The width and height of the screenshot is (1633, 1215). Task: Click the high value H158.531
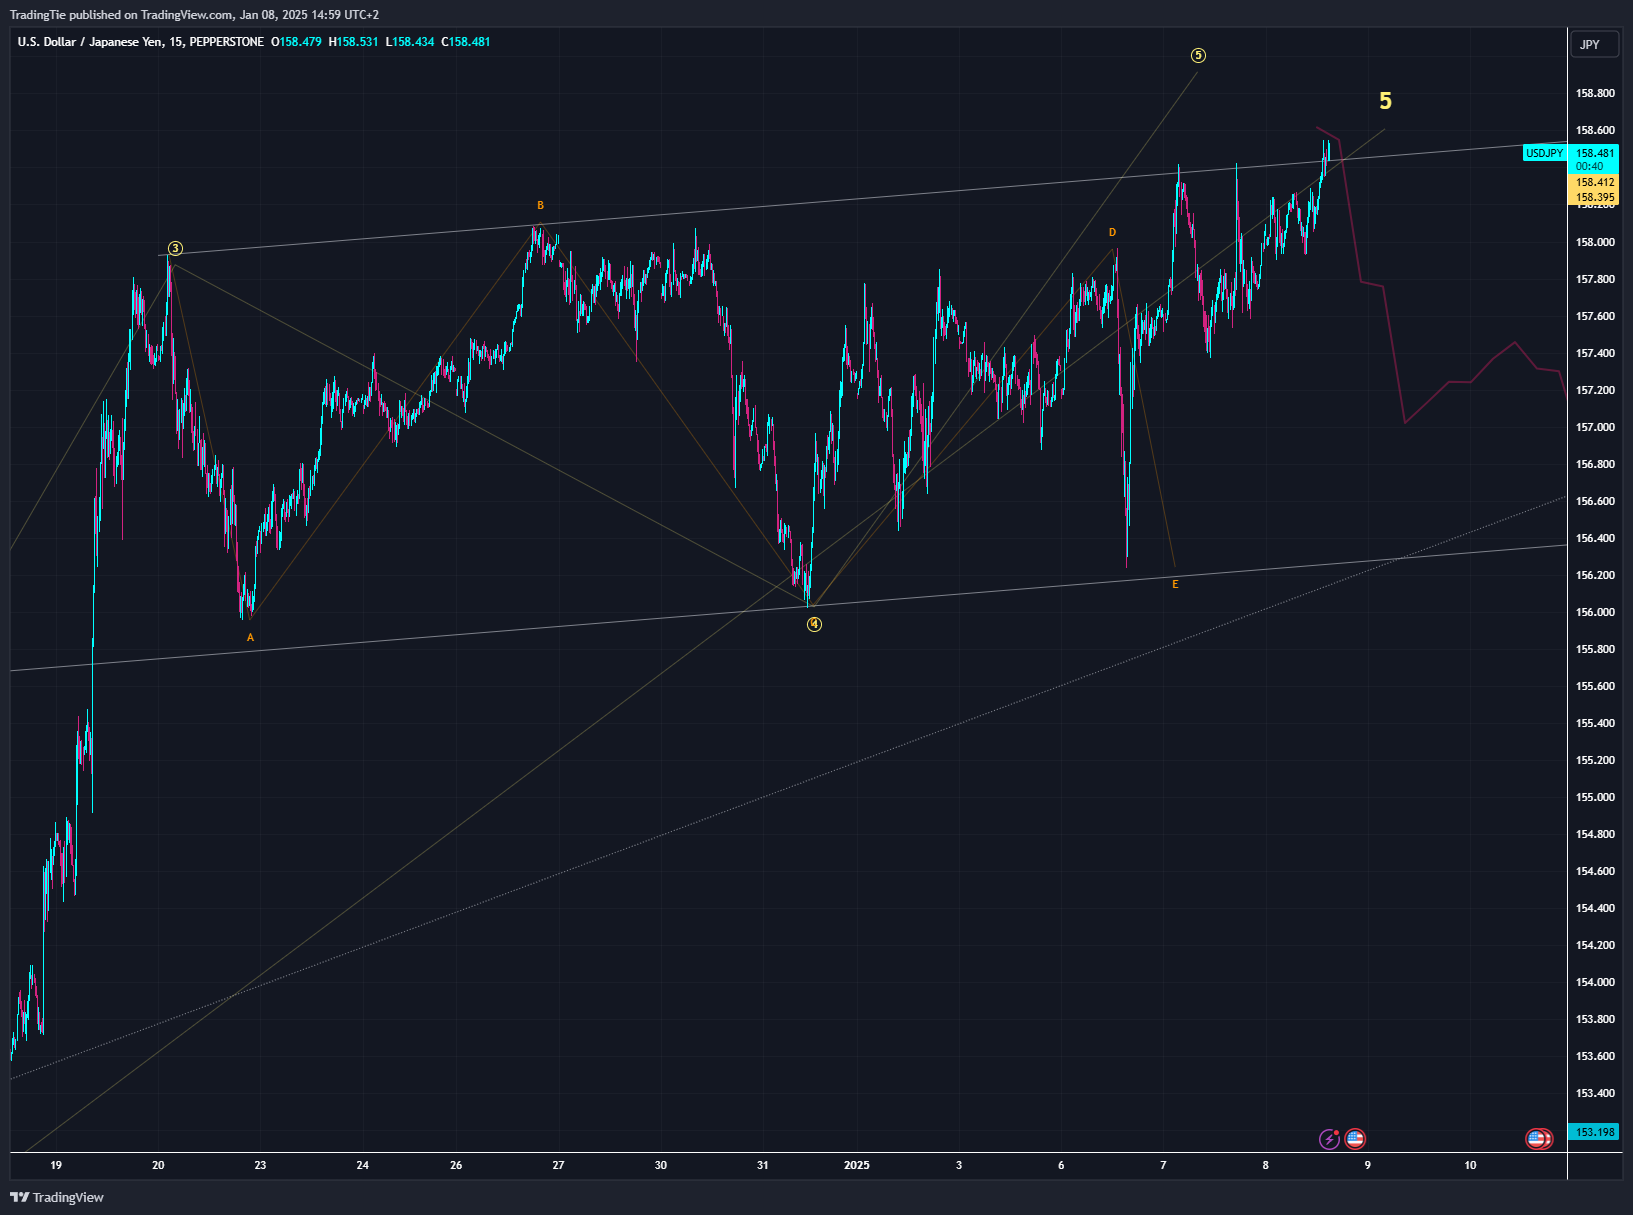point(354,42)
